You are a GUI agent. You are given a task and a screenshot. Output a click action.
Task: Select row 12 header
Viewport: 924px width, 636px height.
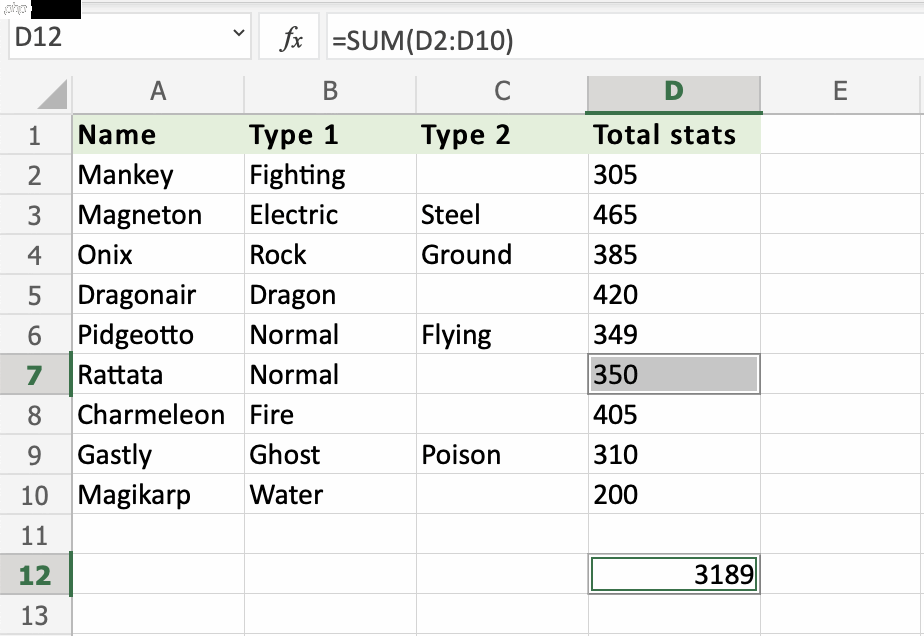point(35,575)
